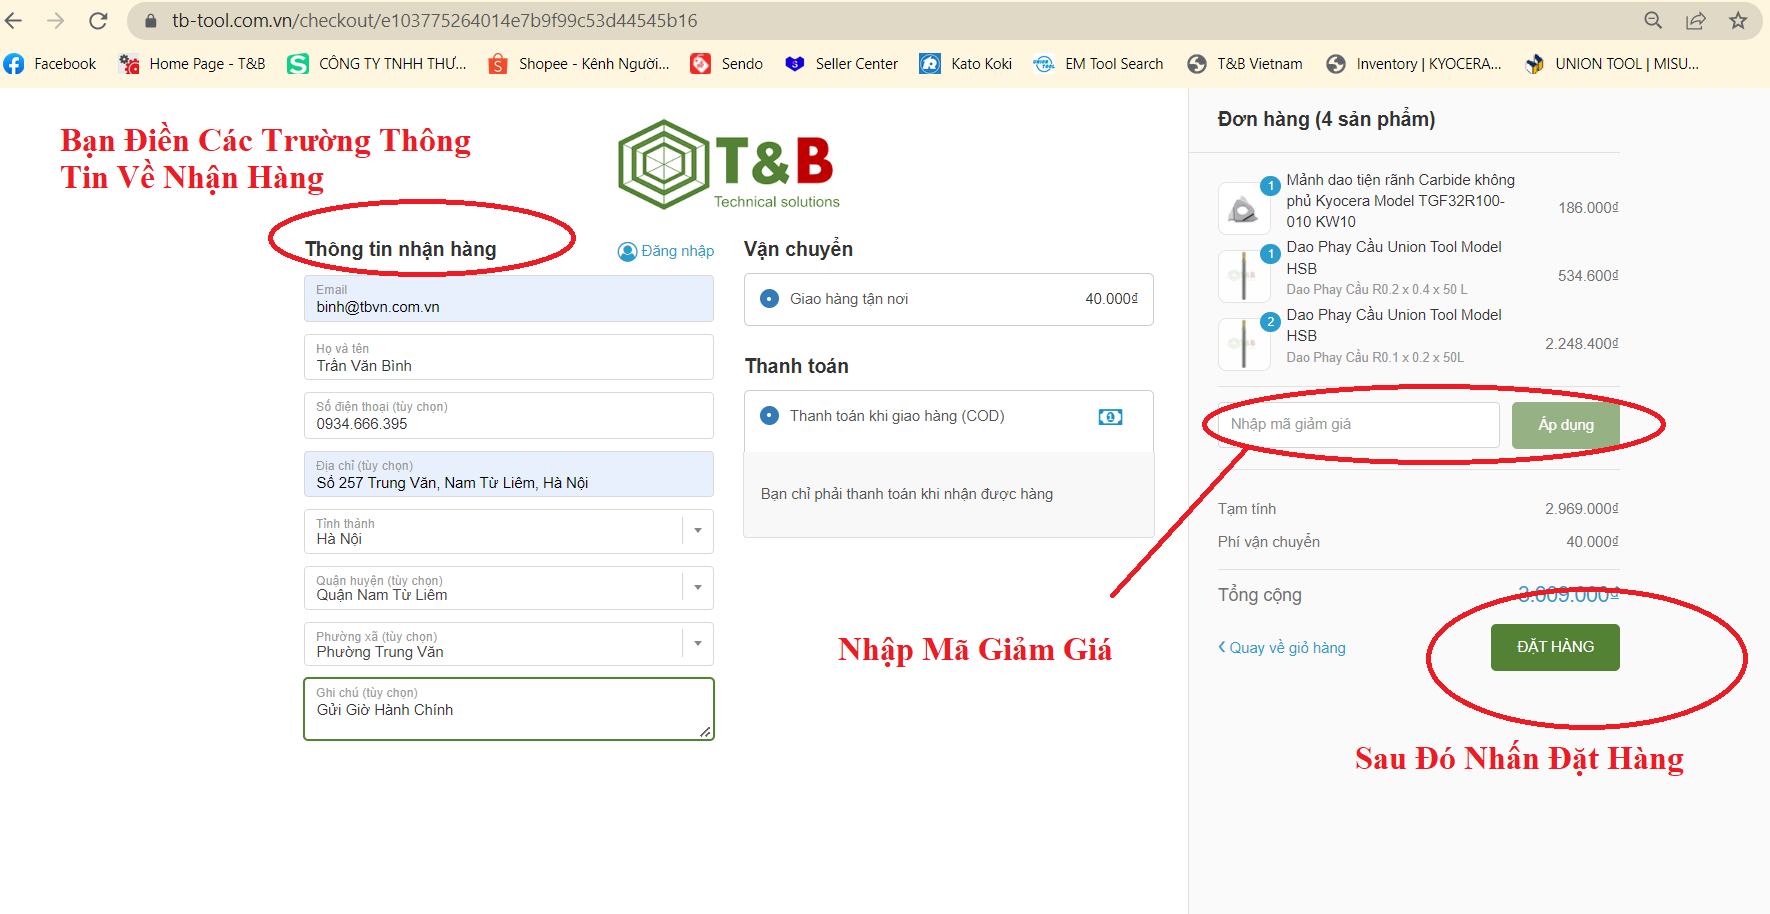This screenshot has height=914, width=1770.
Task: Reload the checkout page
Action: point(98,20)
